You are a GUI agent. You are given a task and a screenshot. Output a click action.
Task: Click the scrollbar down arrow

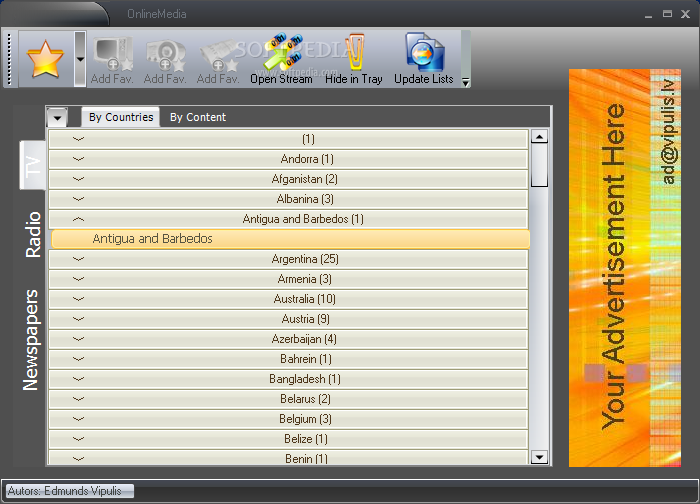(539, 457)
